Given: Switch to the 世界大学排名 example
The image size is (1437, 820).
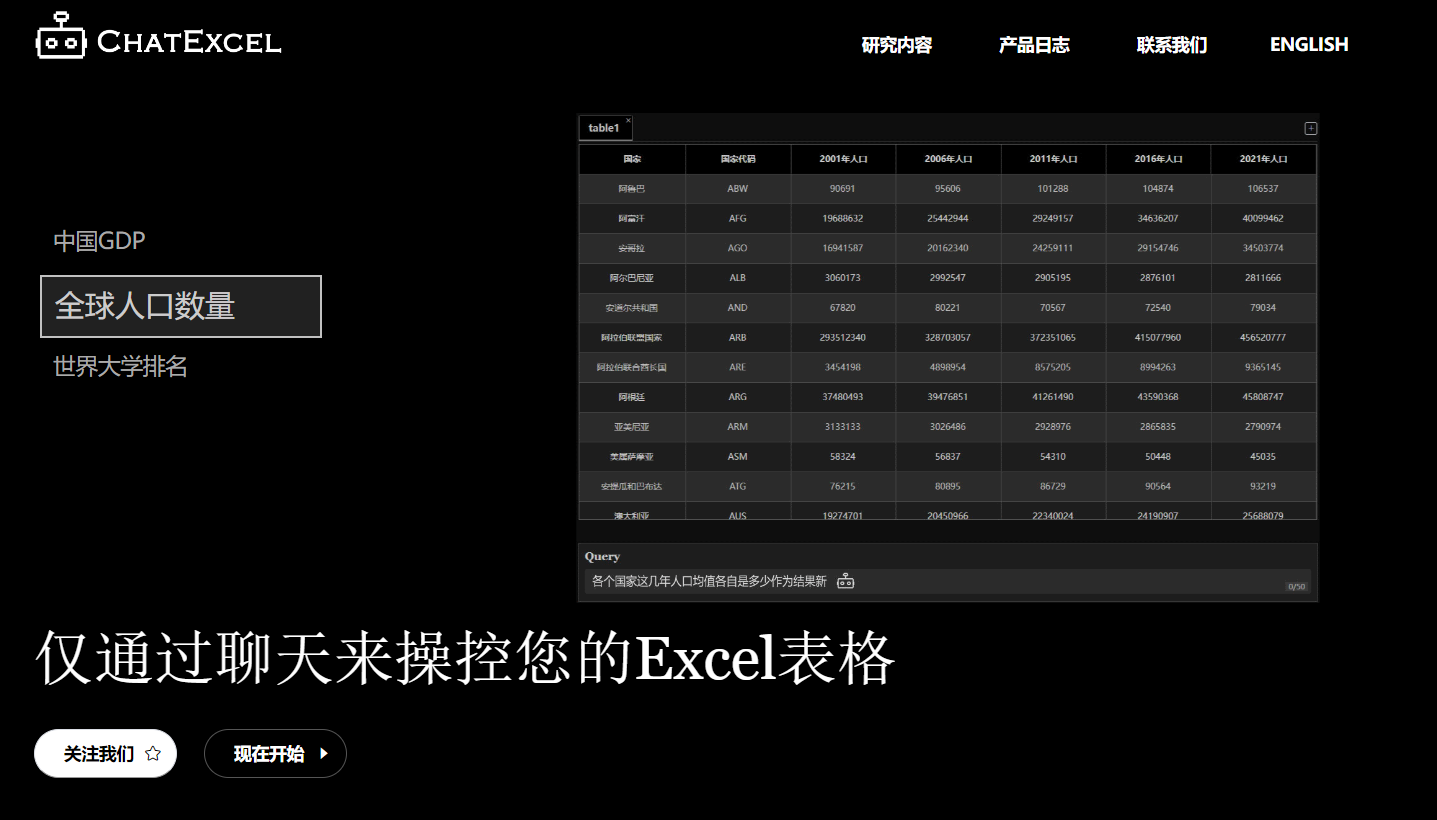Looking at the screenshot, I should coord(120,367).
